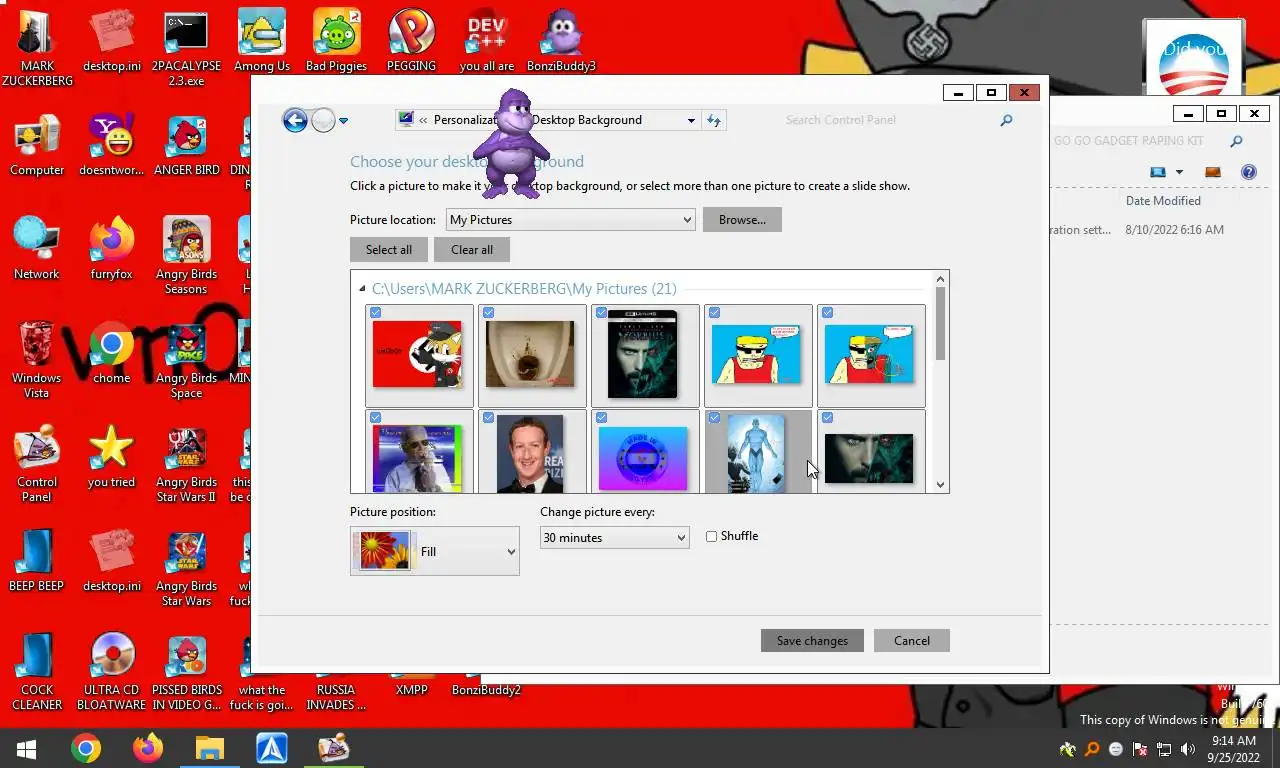Refresh the Control Panel address bar
The image size is (1280, 768).
(714, 120)
